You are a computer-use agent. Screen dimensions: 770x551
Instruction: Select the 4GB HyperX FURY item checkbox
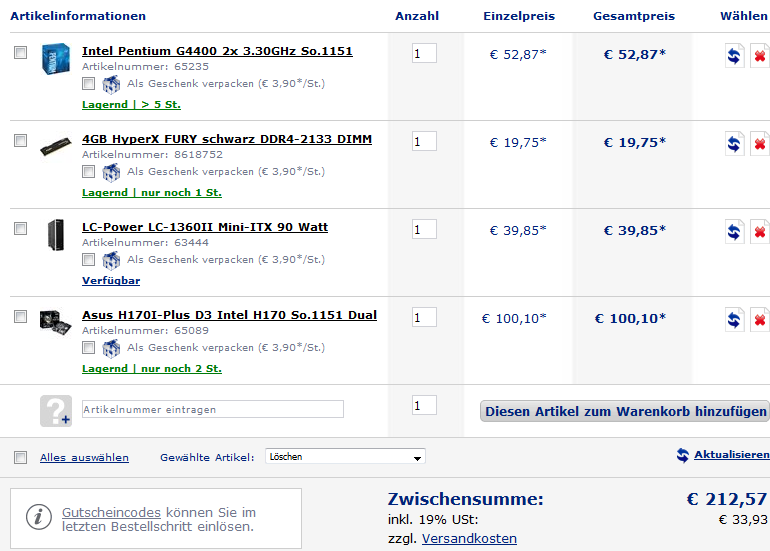coord(20,140)
